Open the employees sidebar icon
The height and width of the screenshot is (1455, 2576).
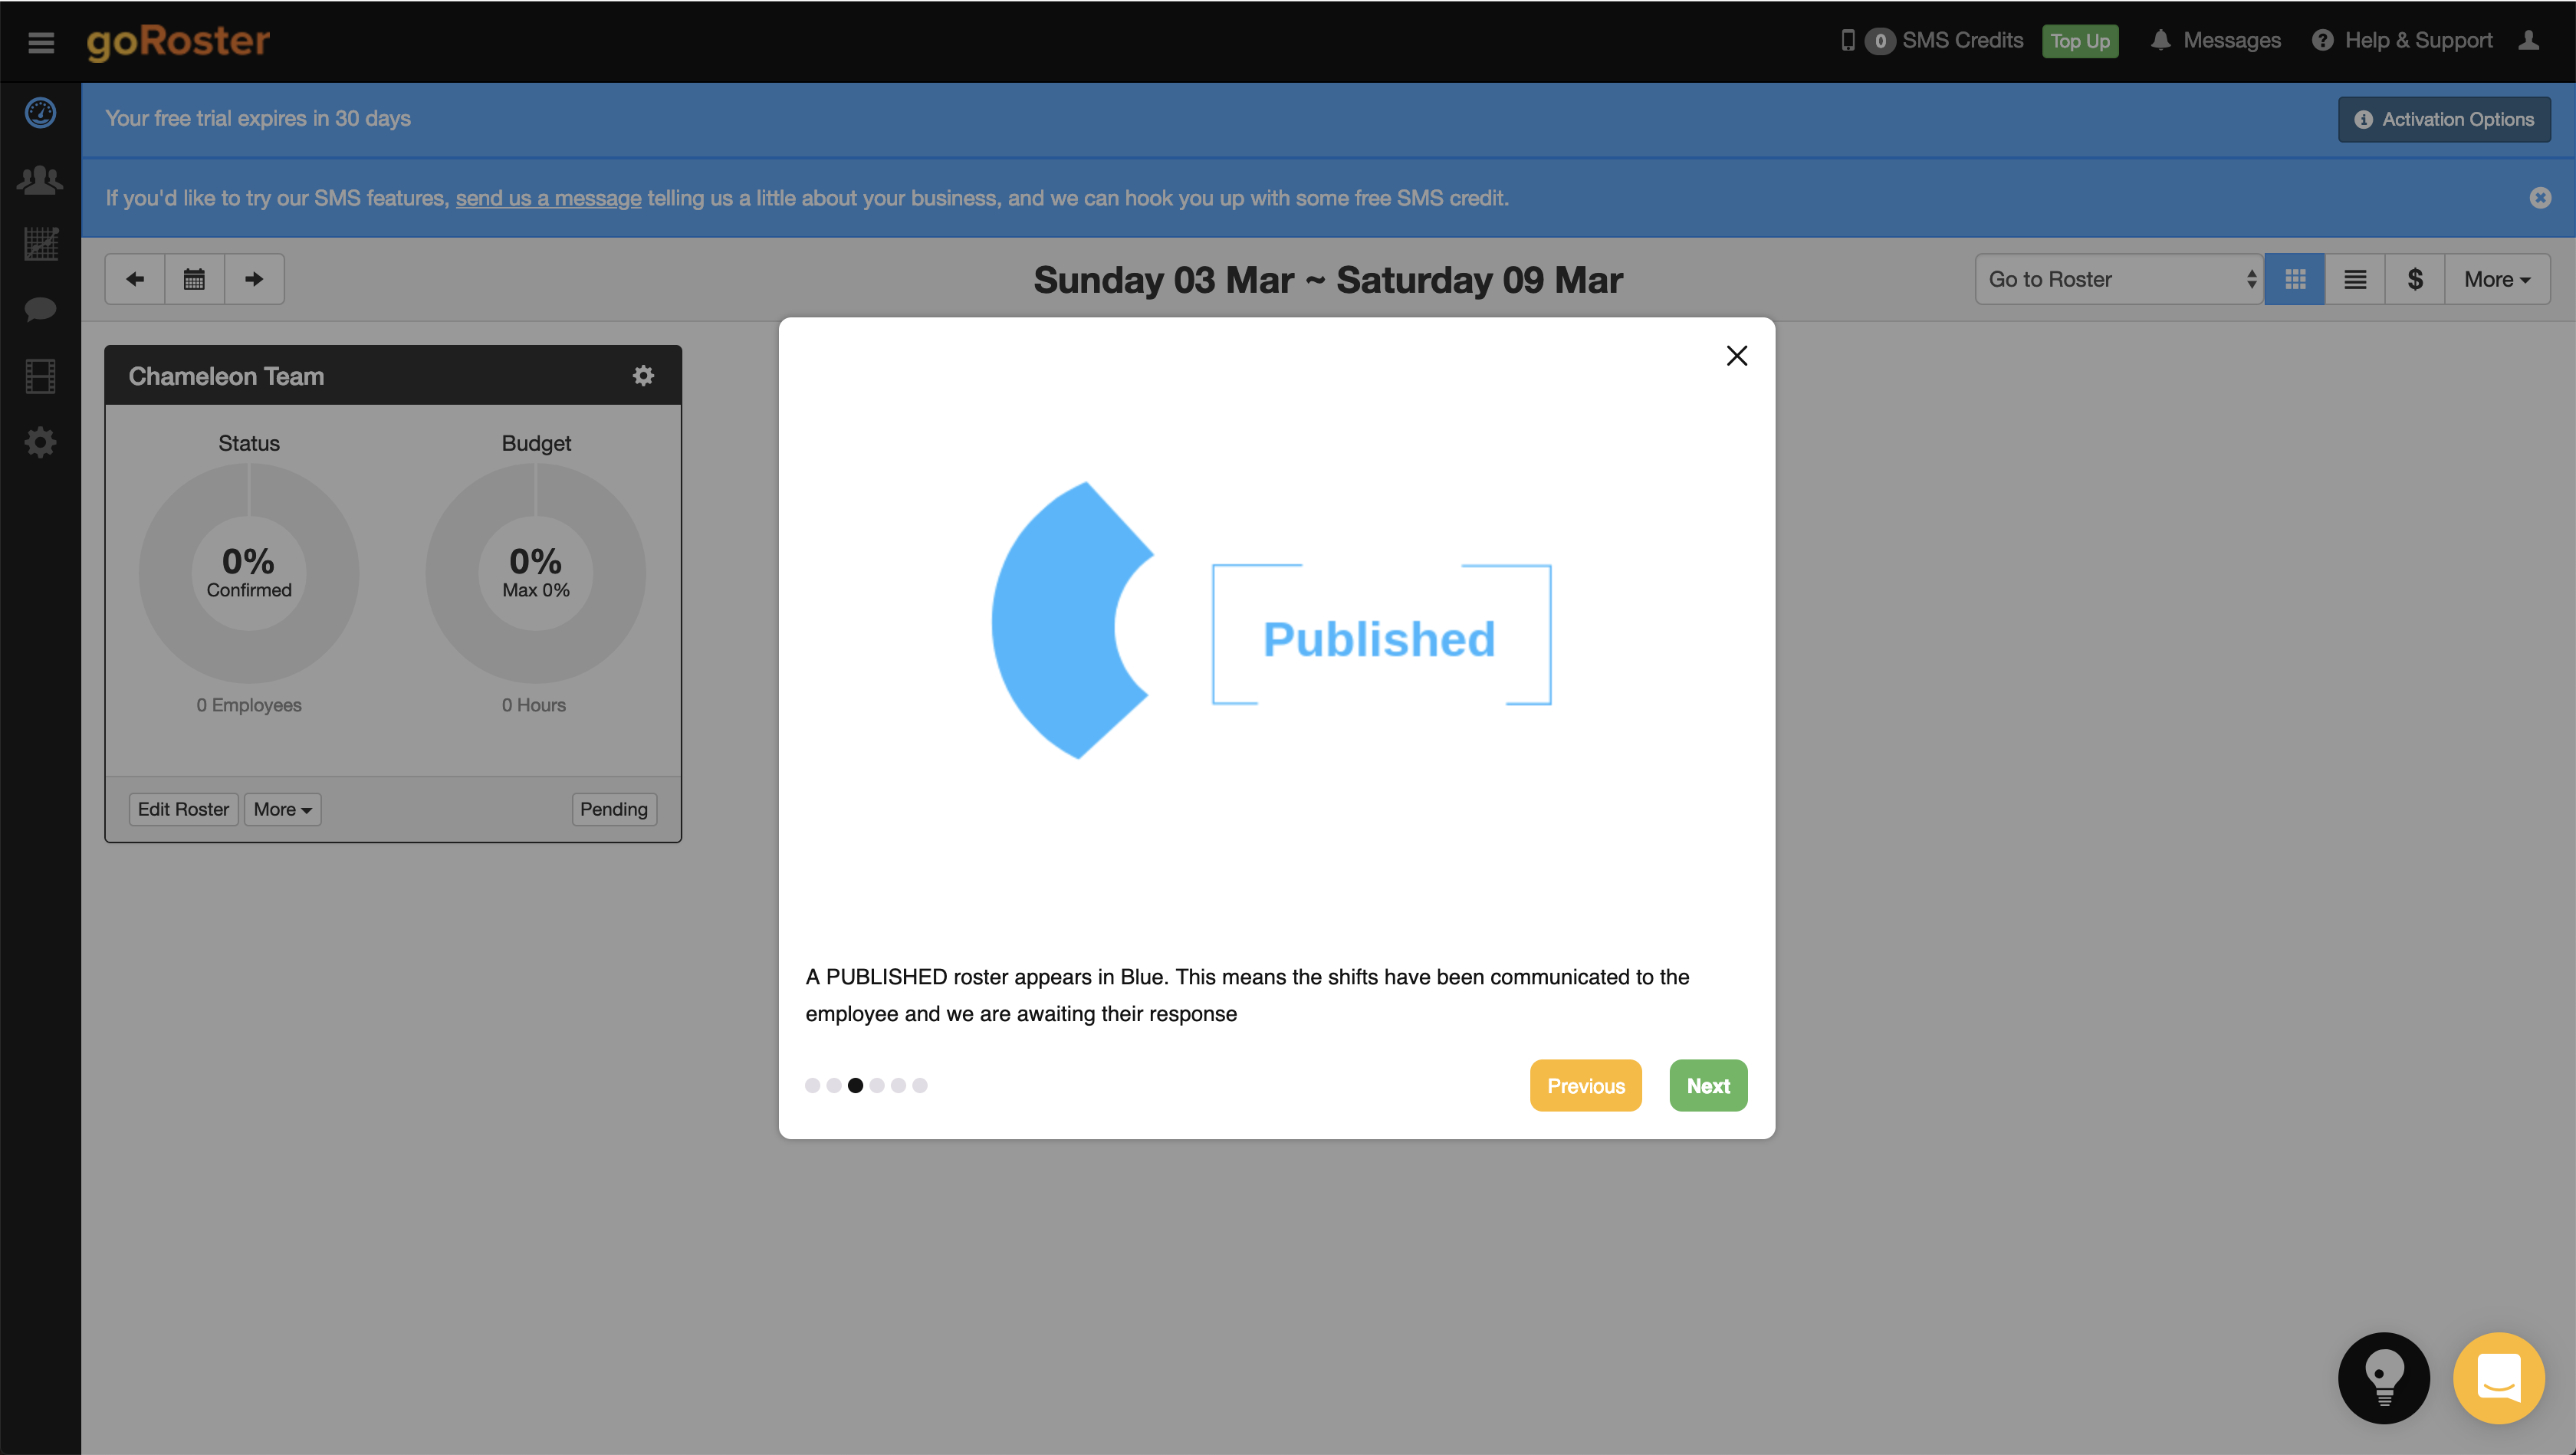pos(40,180)
